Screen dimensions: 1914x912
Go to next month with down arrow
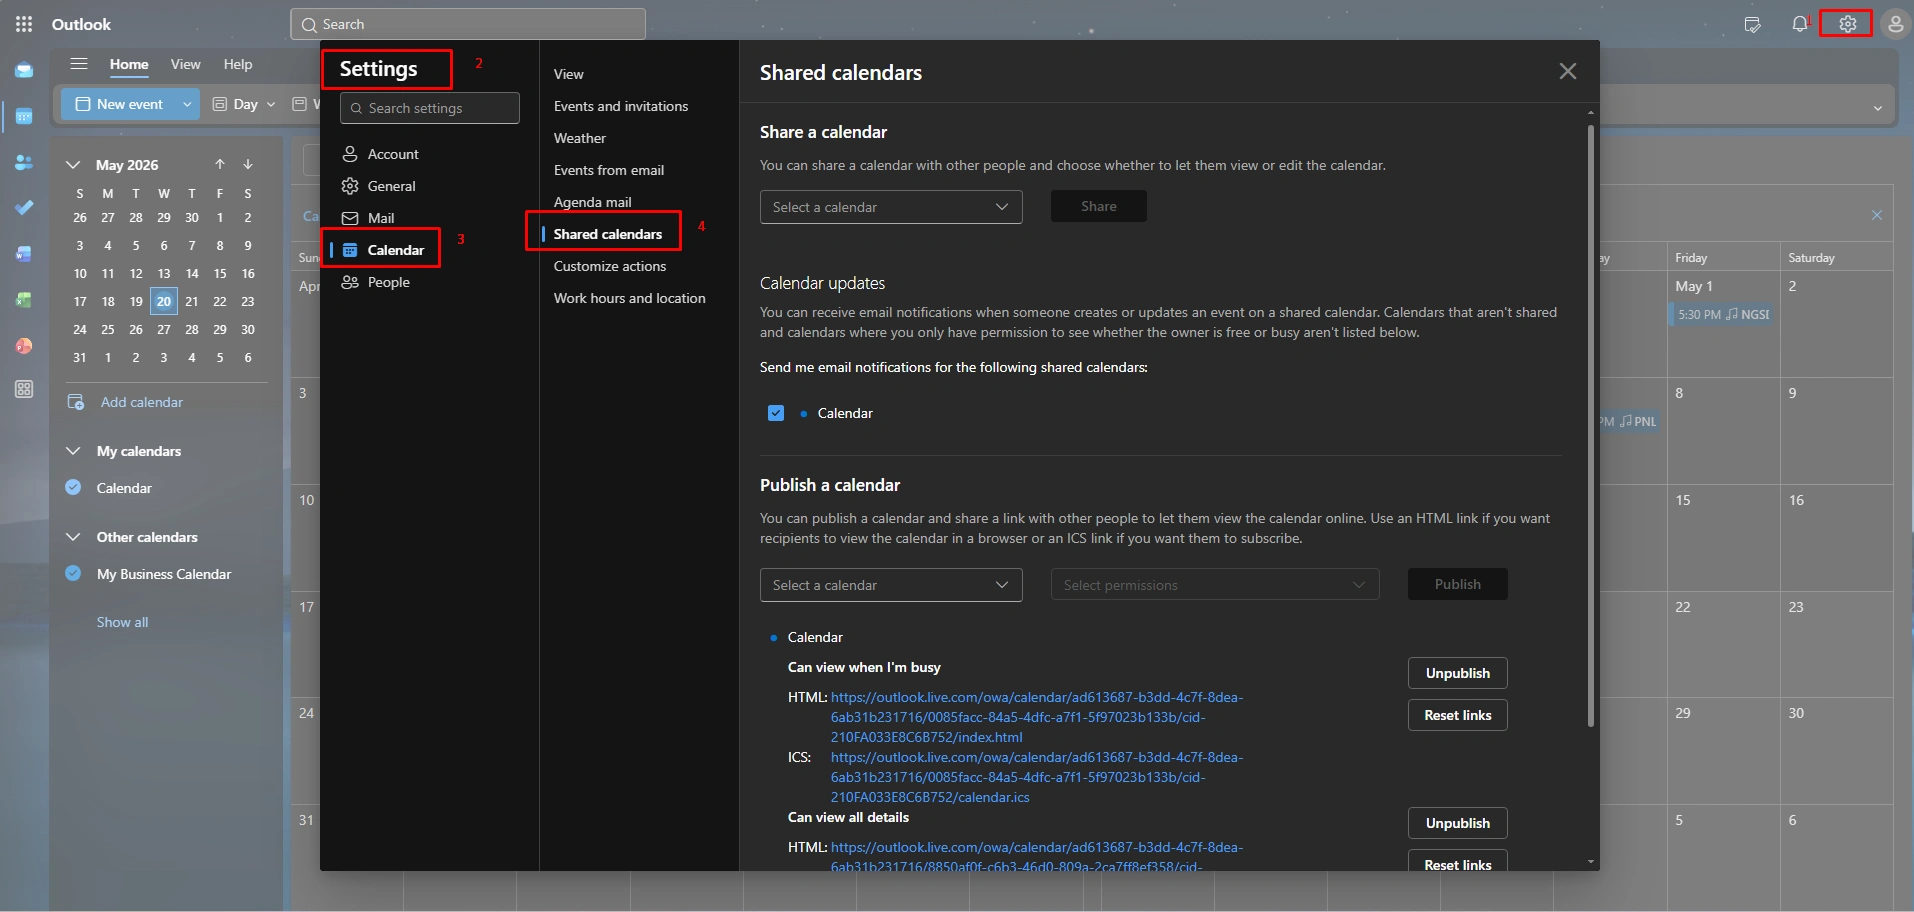coord(248,164)
